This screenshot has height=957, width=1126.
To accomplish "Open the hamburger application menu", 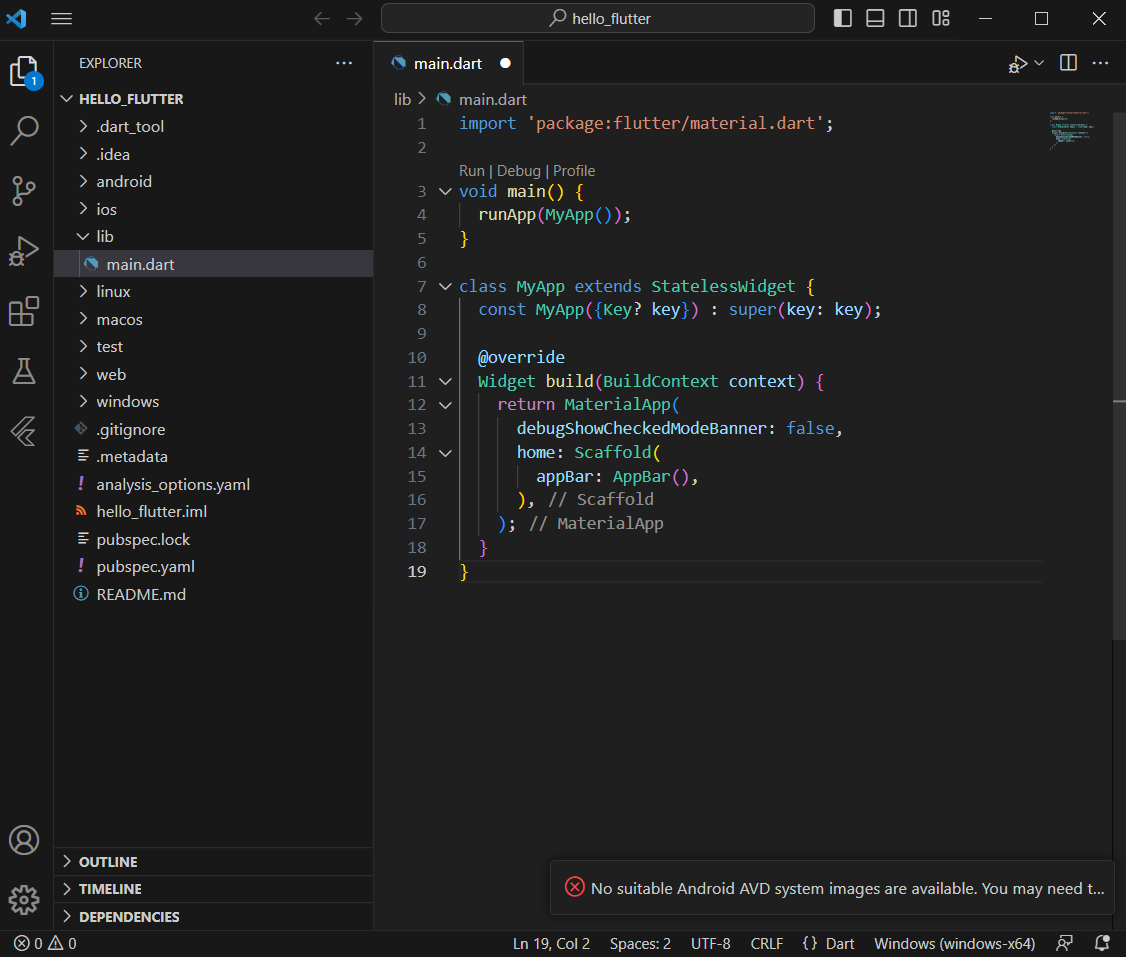I will pos(62,19).
